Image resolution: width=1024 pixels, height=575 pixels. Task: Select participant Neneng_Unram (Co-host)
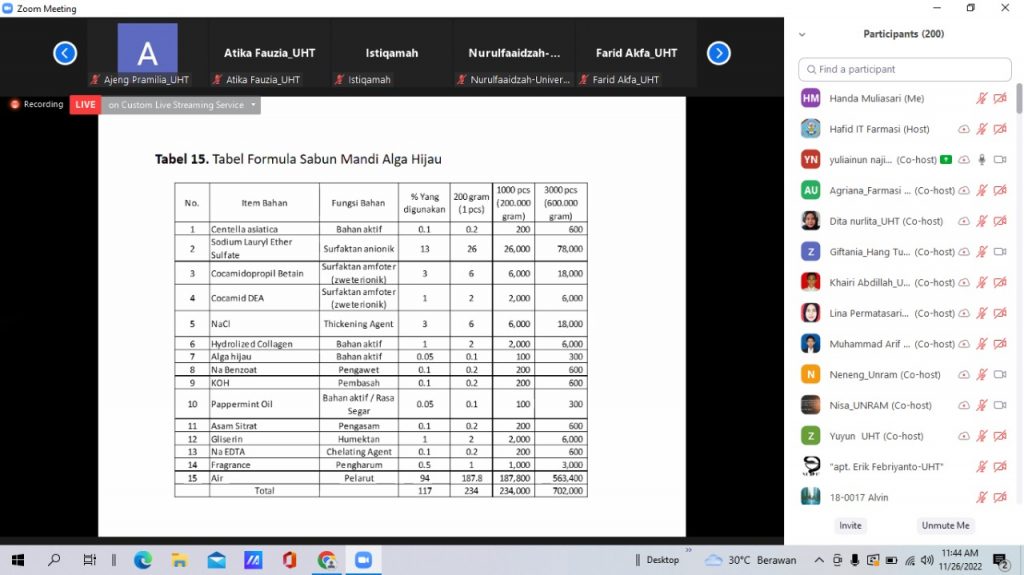(x=904, y=374)
